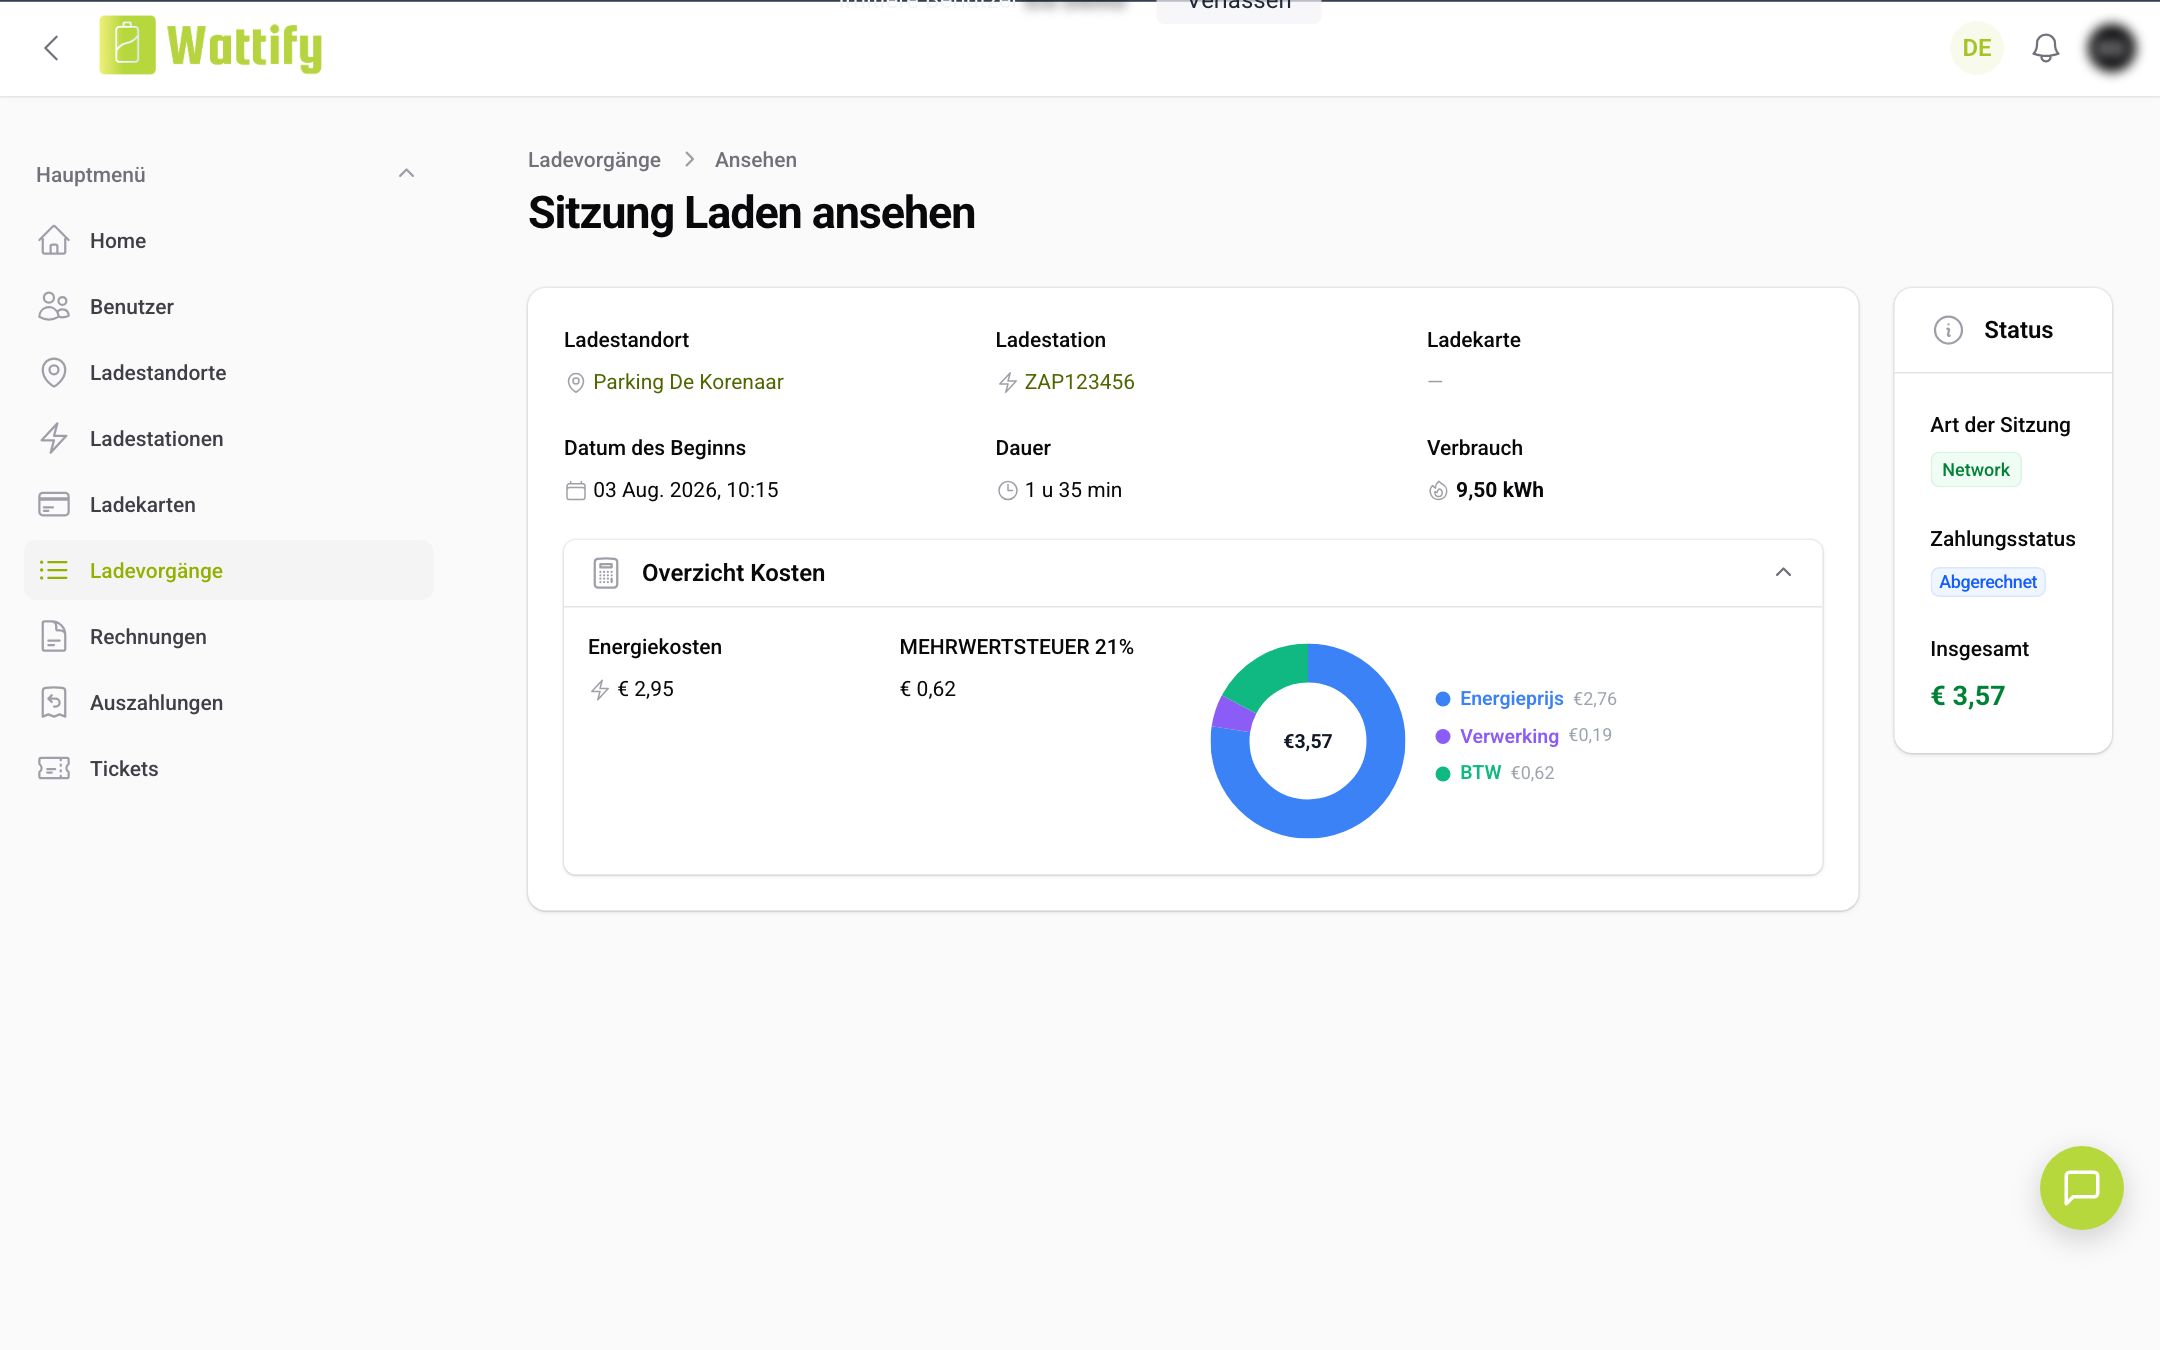This screenshot has height=1350, width=2160.
Task: Click the Insgesamt total € 3,57
Action: tap(1967, 696)
